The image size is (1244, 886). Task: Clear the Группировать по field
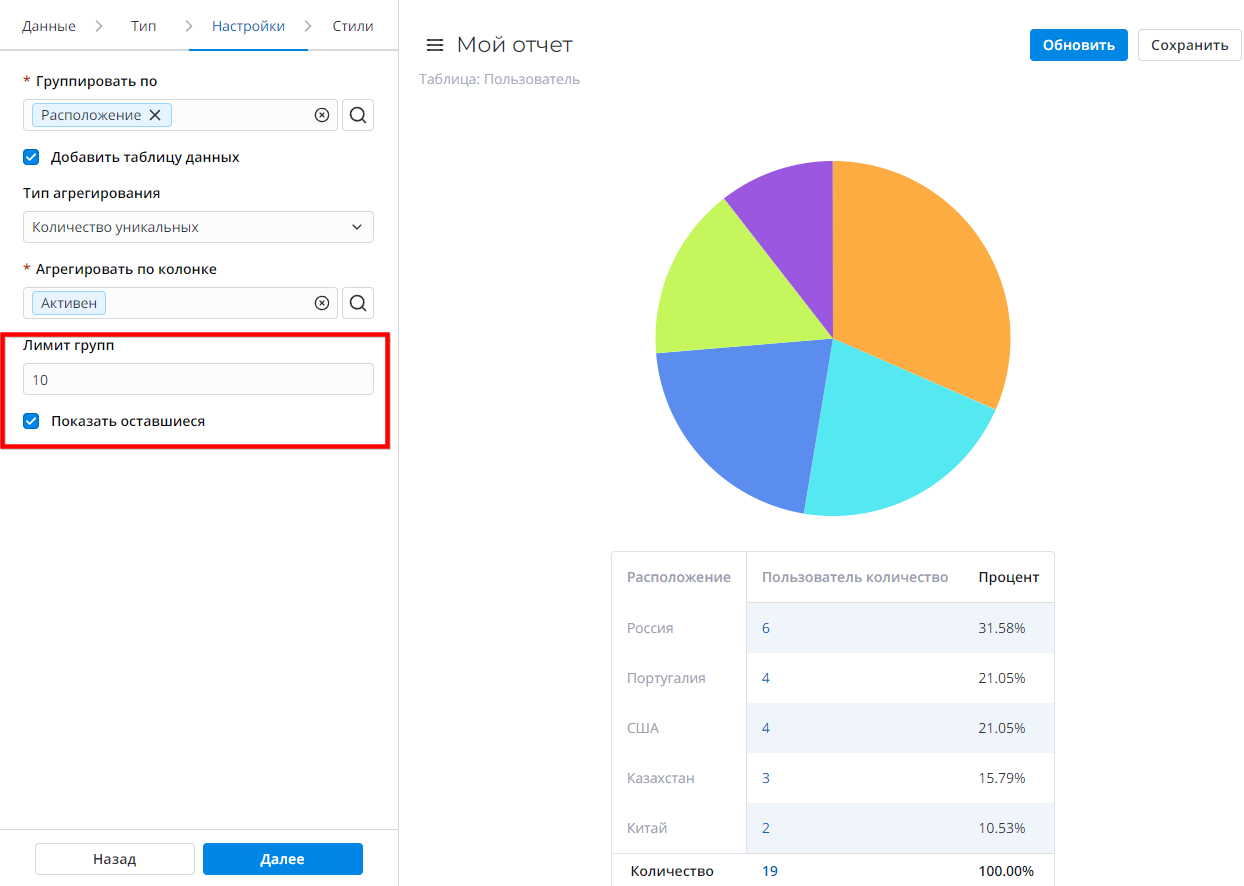coord(322,115)
